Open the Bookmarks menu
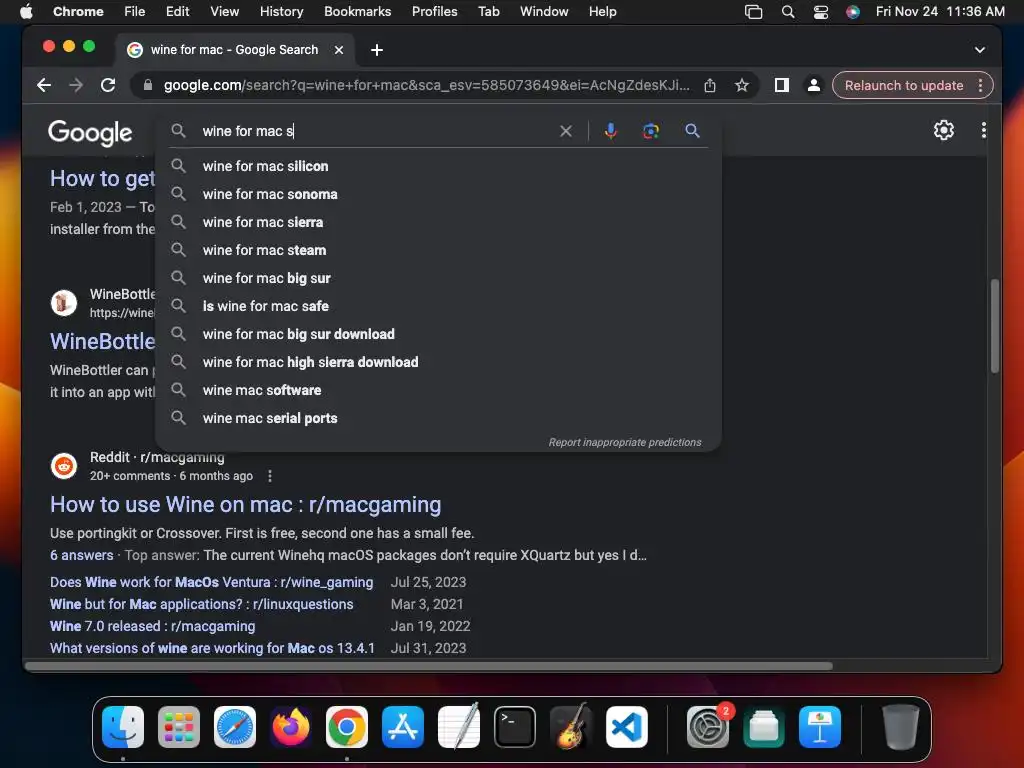 (x=357, y=12)
